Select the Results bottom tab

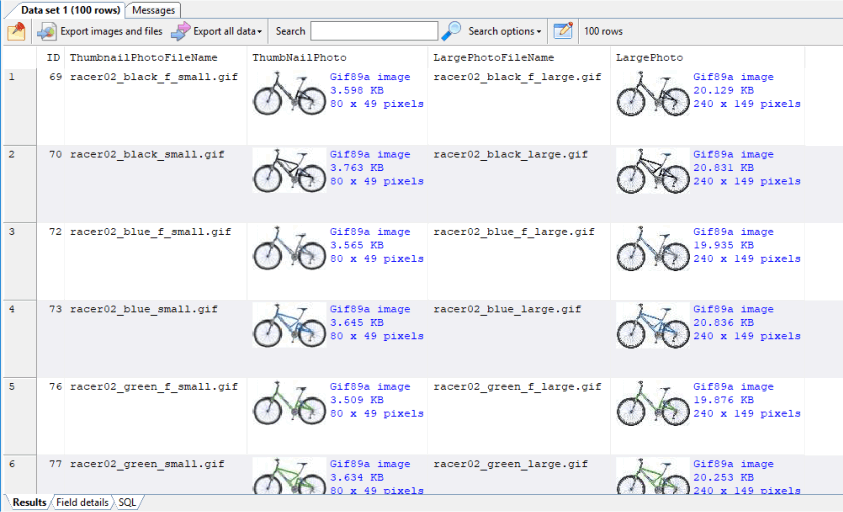29,502
